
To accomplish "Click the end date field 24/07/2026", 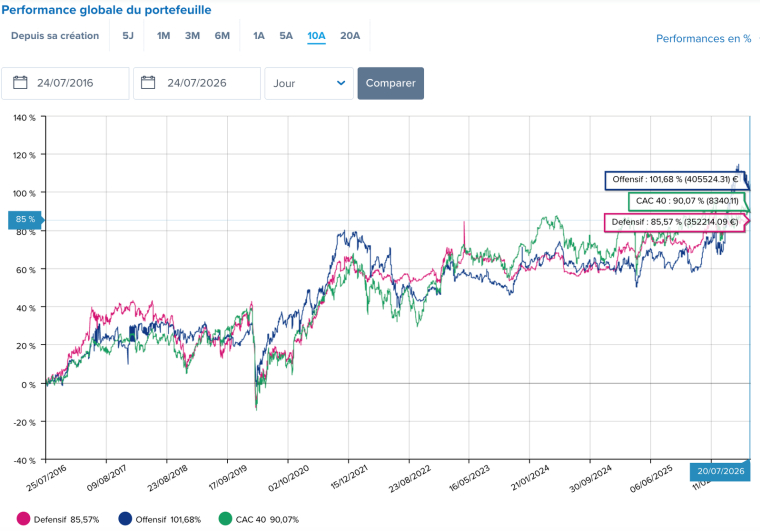I will point(197,83).
